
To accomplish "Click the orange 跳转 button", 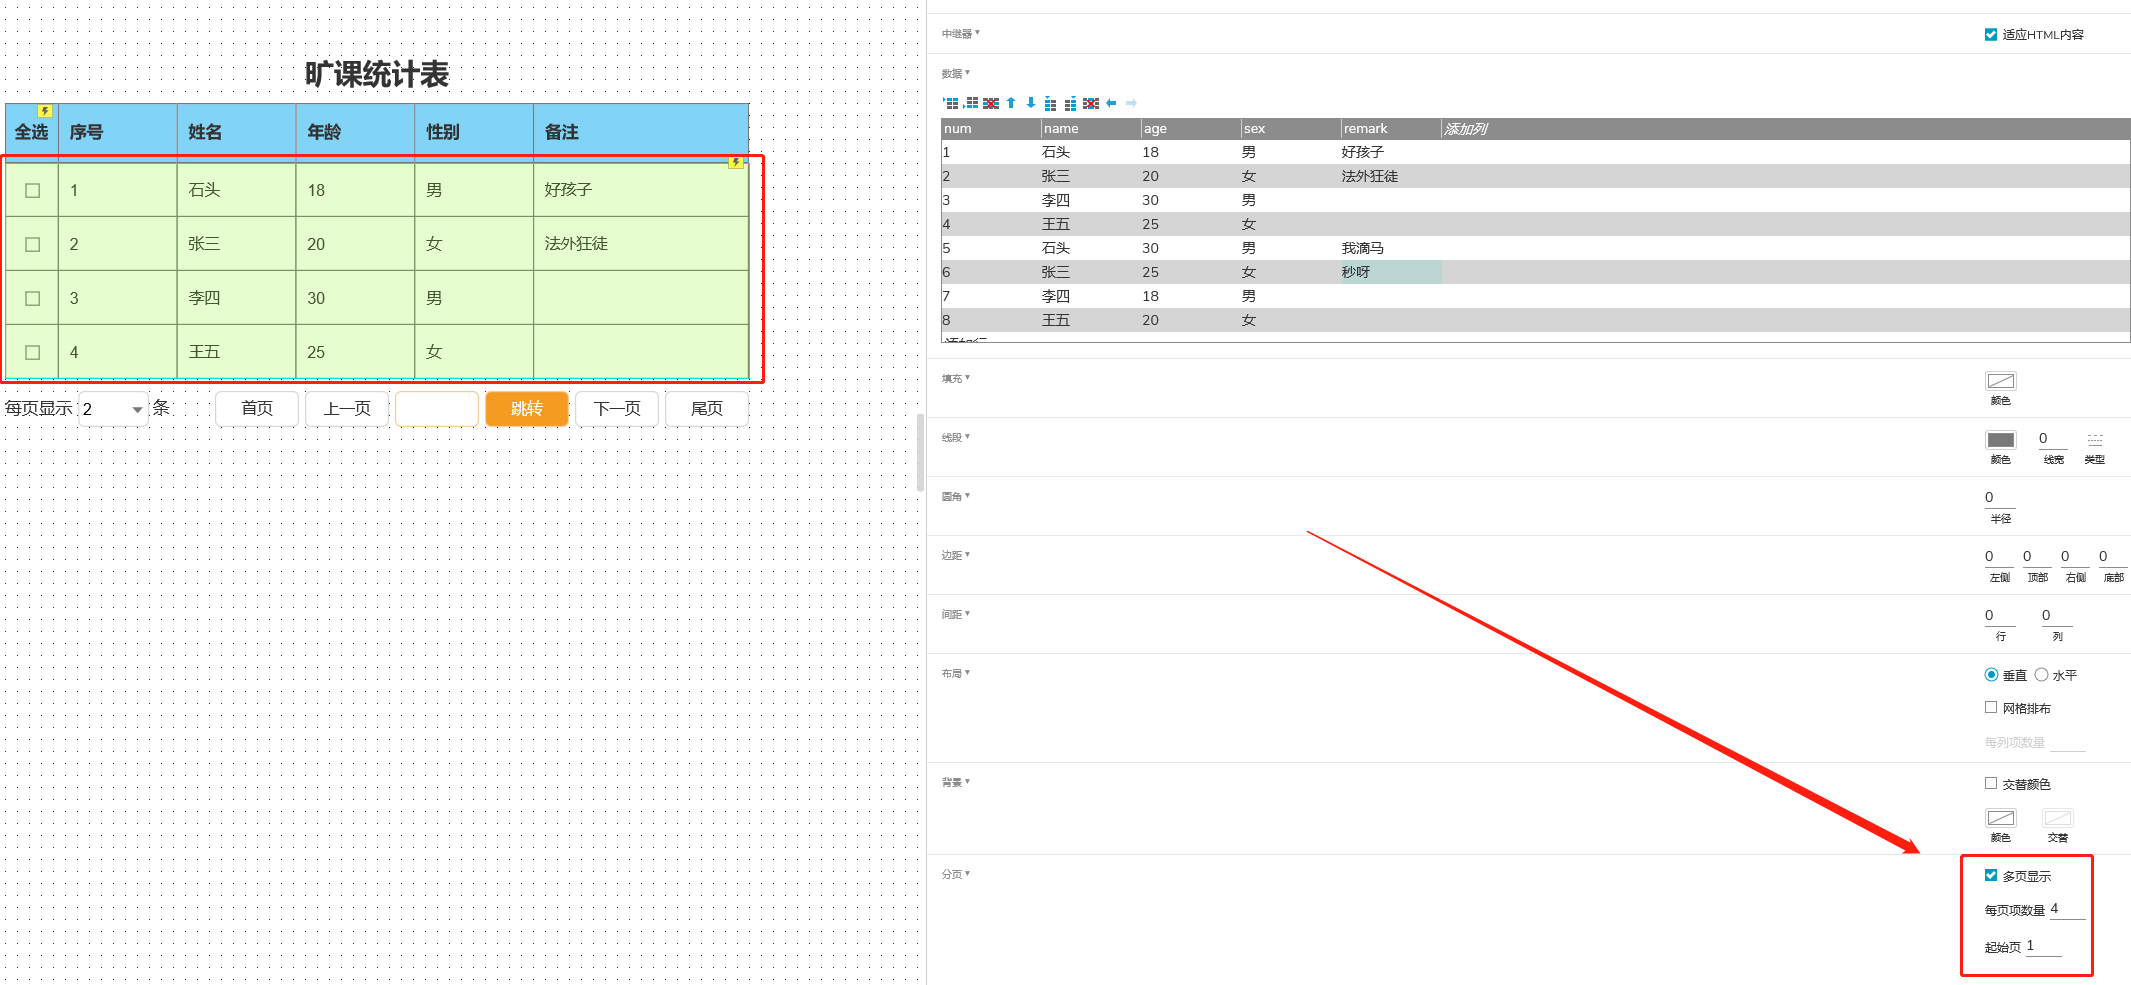I will (x=527, y=409).
